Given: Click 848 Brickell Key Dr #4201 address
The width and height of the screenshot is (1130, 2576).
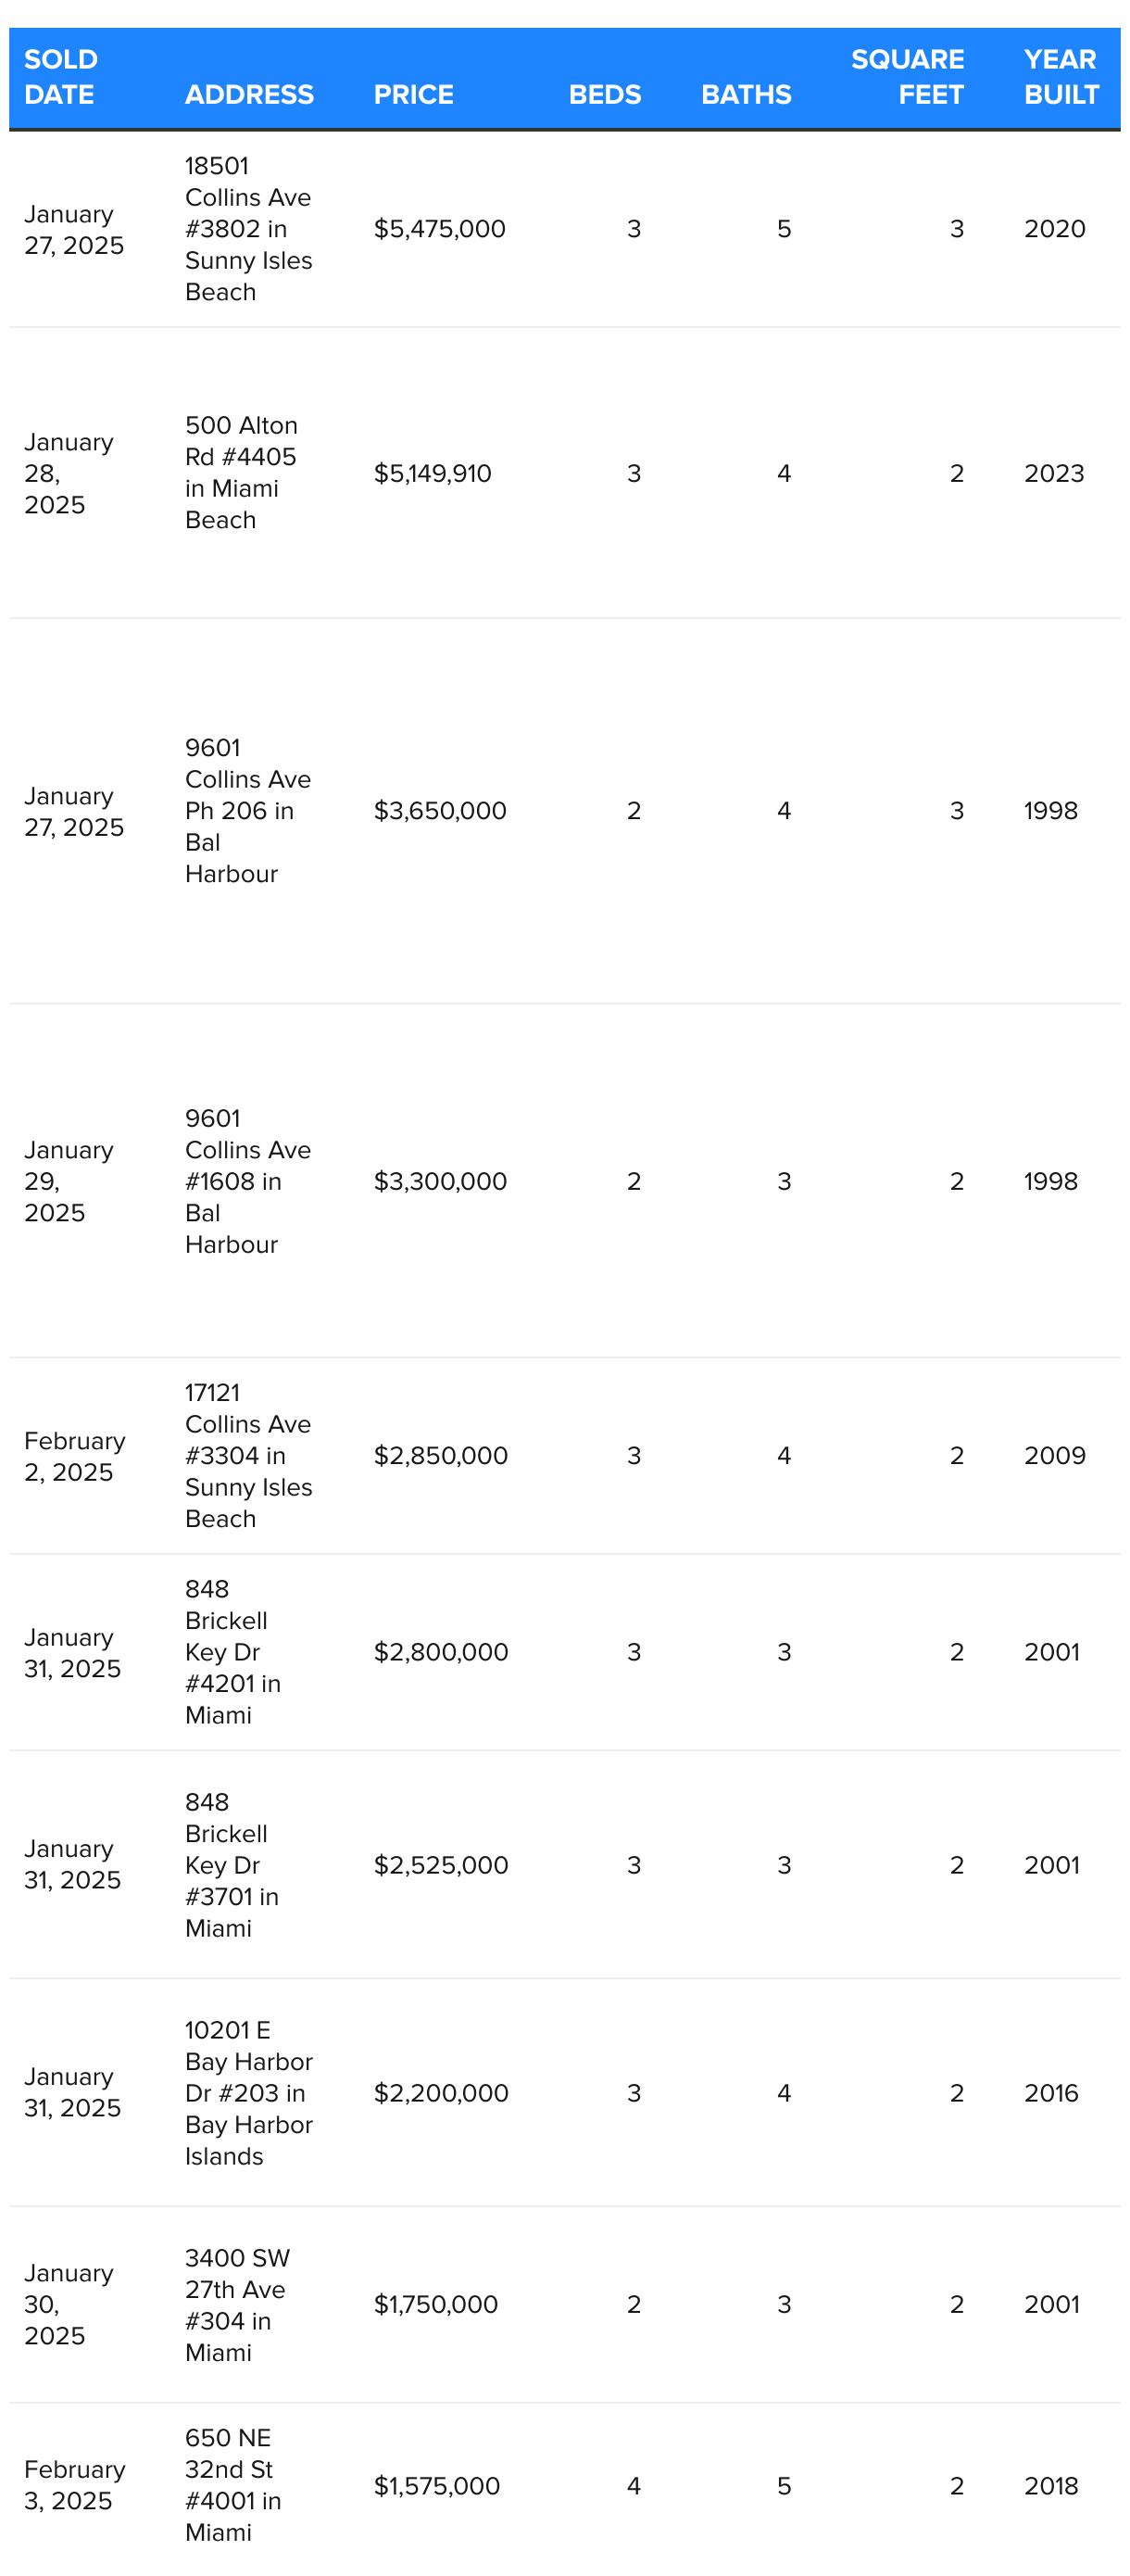Looking at the screenshot, I should 233,1652.
